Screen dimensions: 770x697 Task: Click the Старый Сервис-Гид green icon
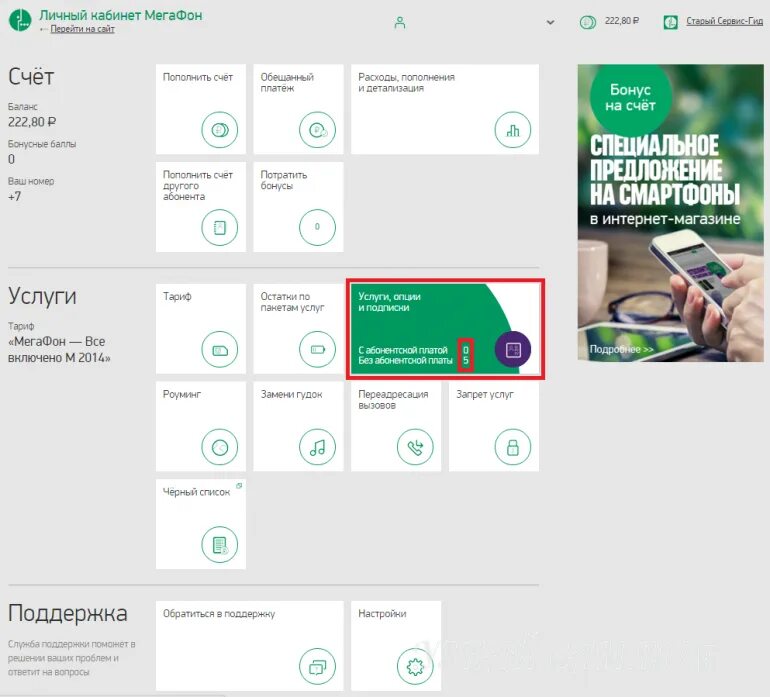pos(670,22)
